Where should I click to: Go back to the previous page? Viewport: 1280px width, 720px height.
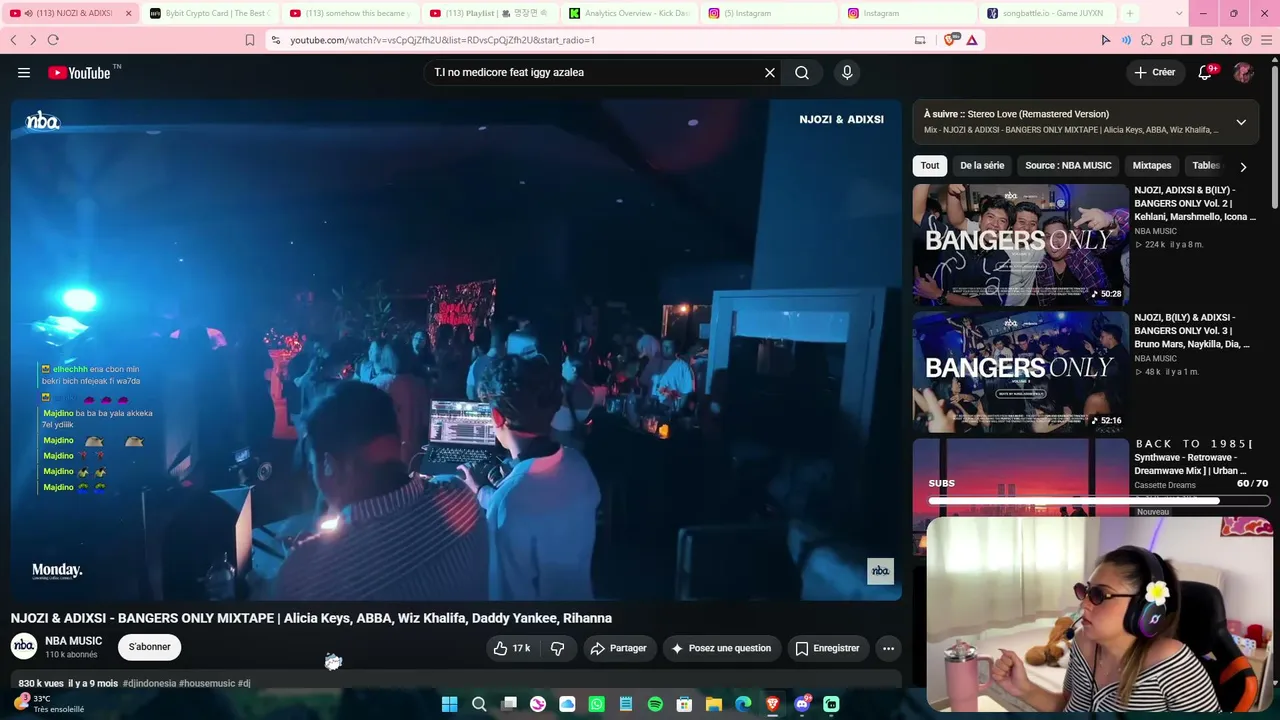click(x=13, y=40)
